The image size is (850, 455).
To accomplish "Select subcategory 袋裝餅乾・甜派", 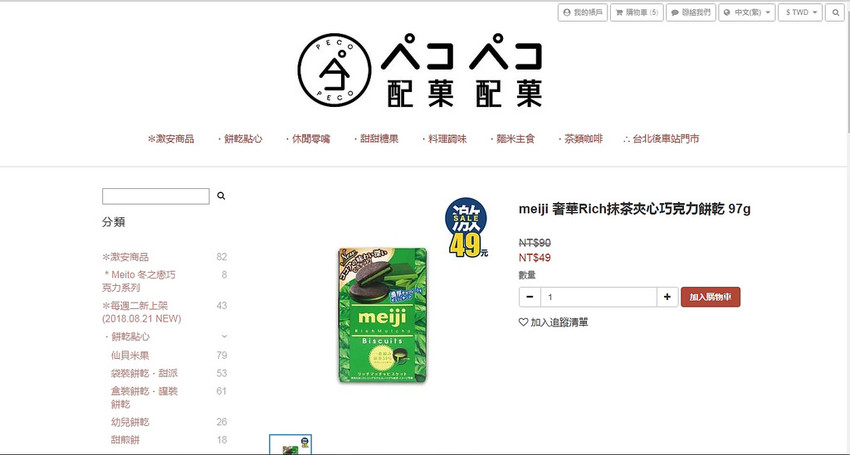I will [144, 373].
